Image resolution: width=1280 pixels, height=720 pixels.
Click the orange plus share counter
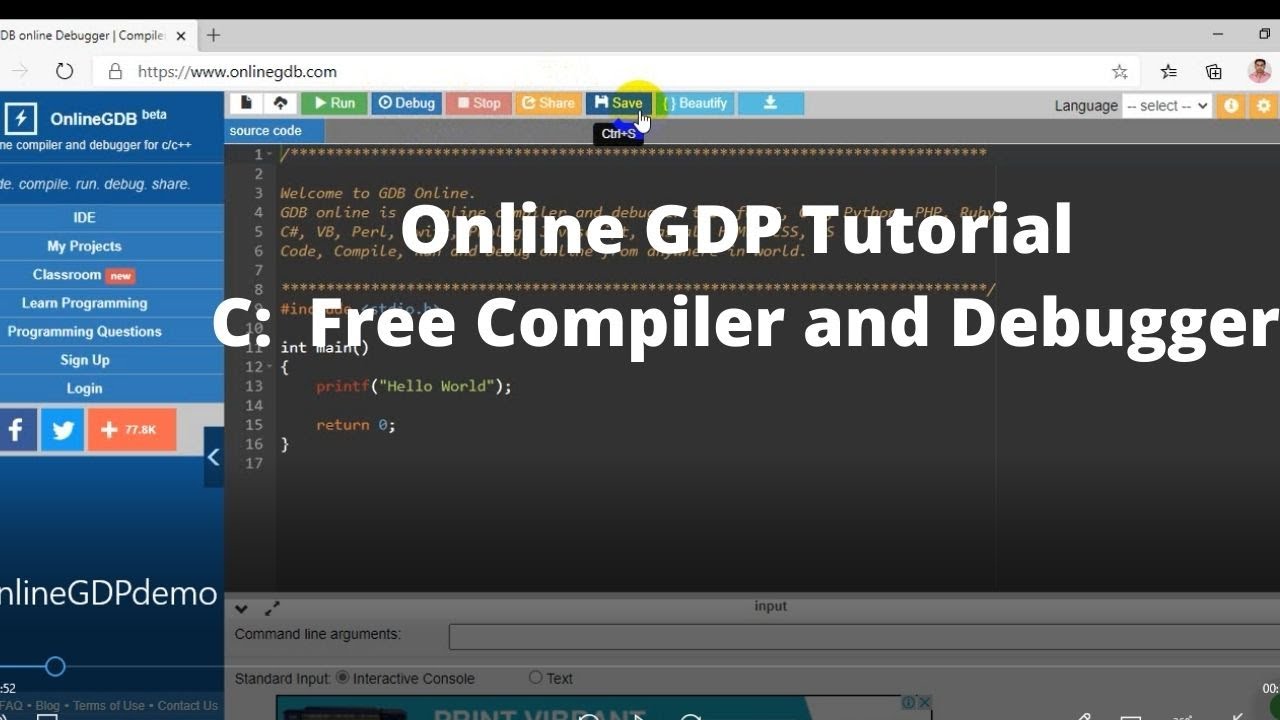click(x=132, y=430)
